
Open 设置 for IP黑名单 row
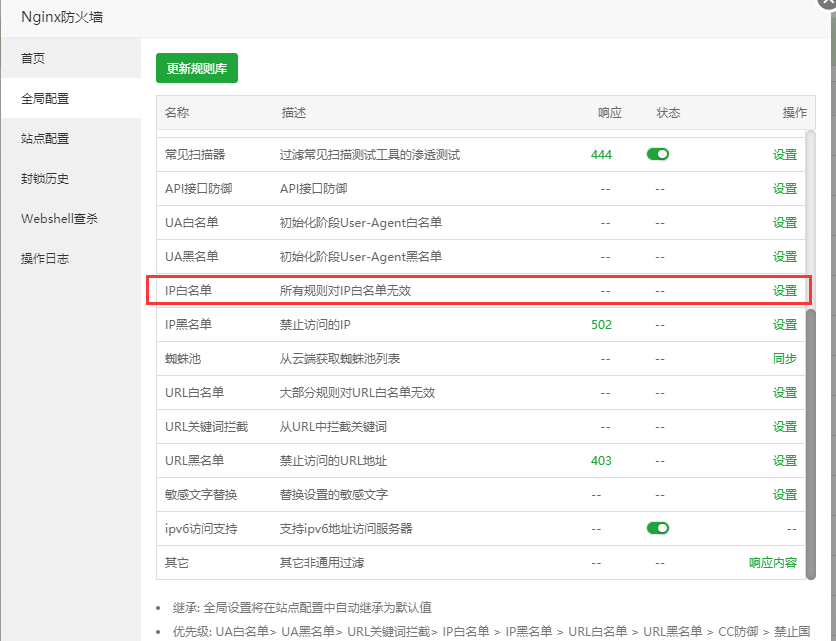(x=784, y=324)
